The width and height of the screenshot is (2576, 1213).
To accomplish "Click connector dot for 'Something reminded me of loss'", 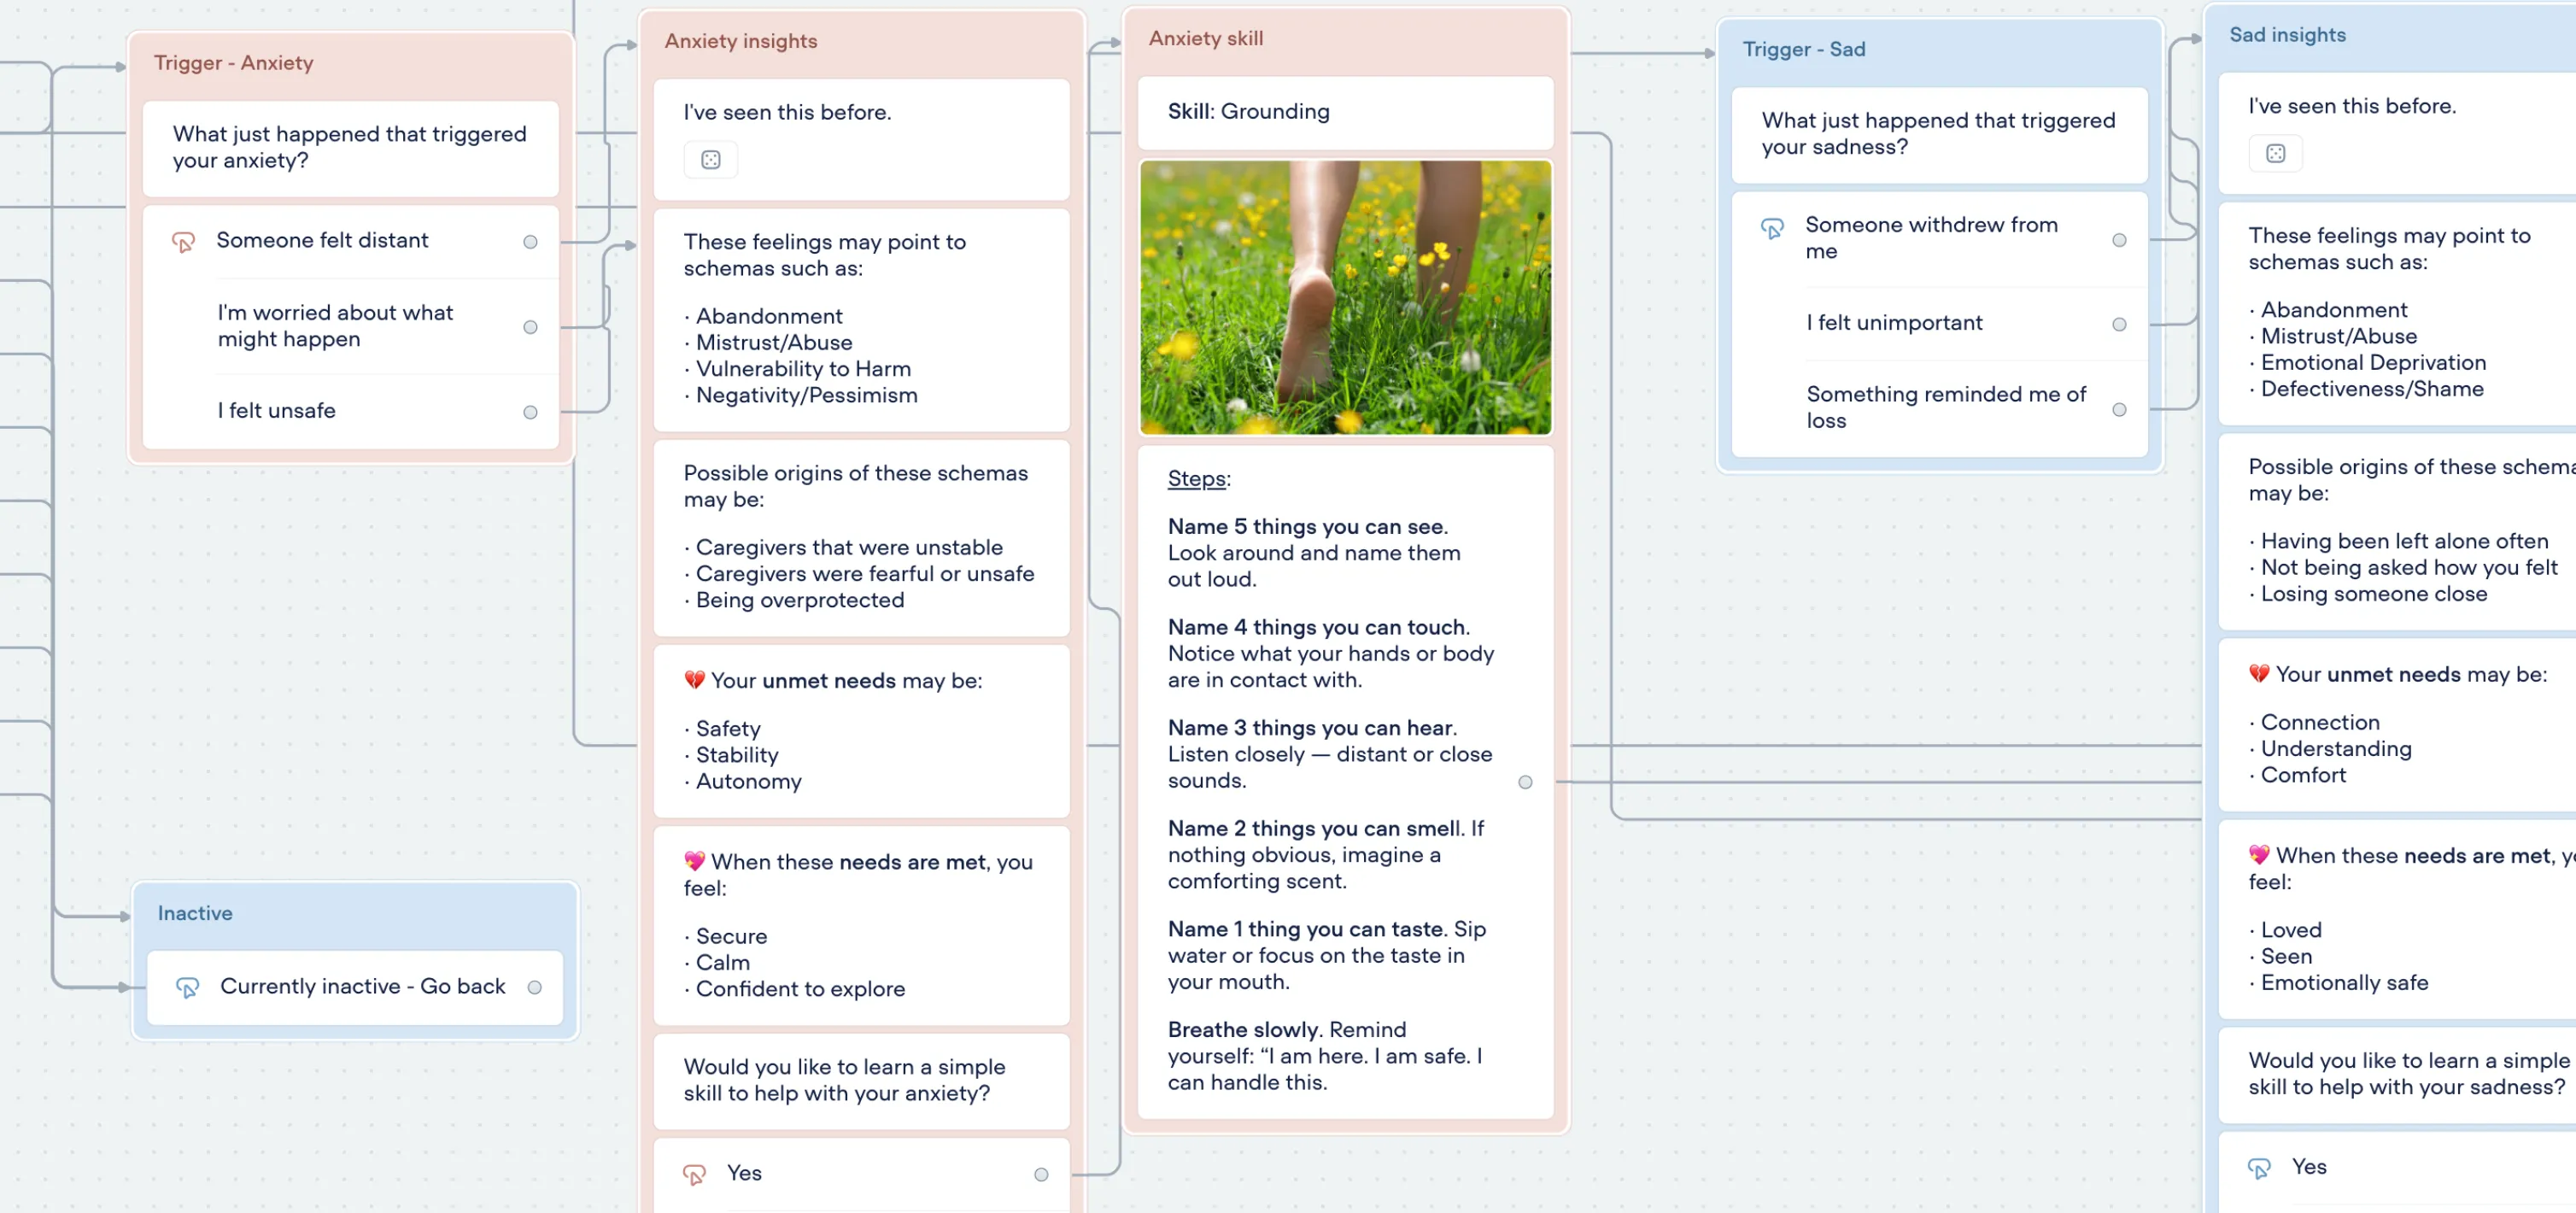I will tap(2119, 409).
